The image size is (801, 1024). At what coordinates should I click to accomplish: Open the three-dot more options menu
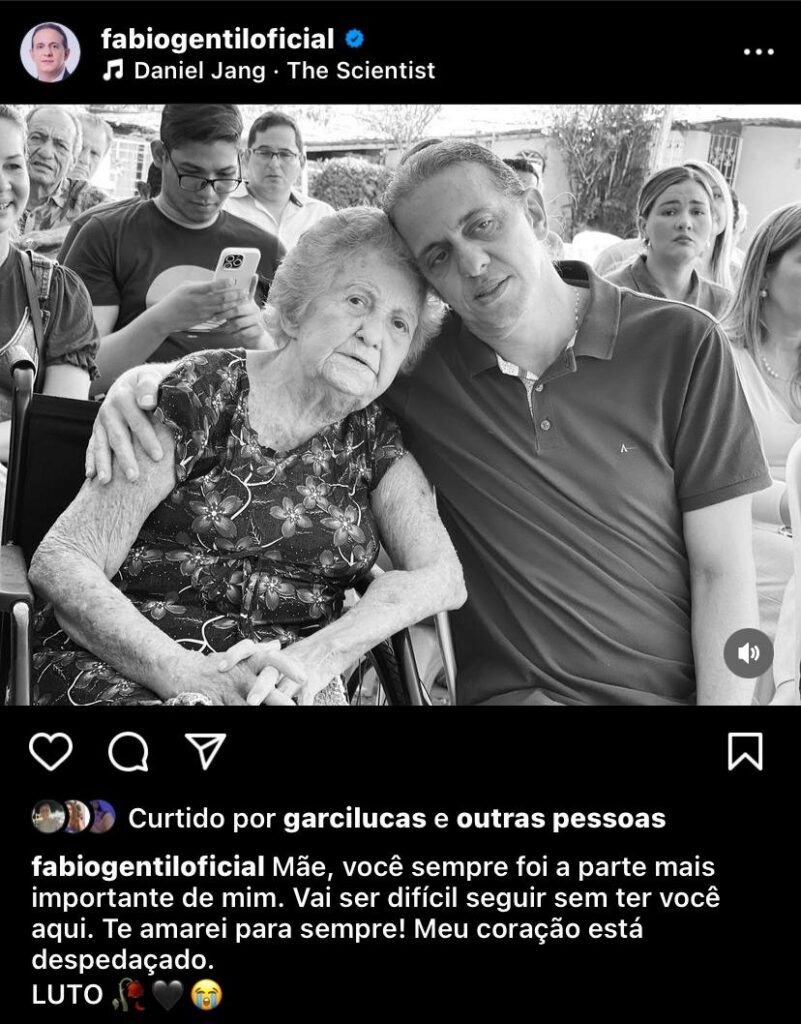[759, 52]
